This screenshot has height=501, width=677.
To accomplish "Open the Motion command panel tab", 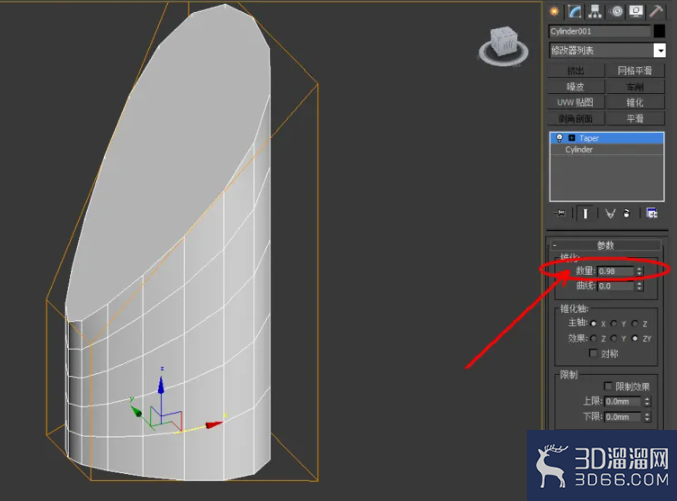I will point(617,12).
